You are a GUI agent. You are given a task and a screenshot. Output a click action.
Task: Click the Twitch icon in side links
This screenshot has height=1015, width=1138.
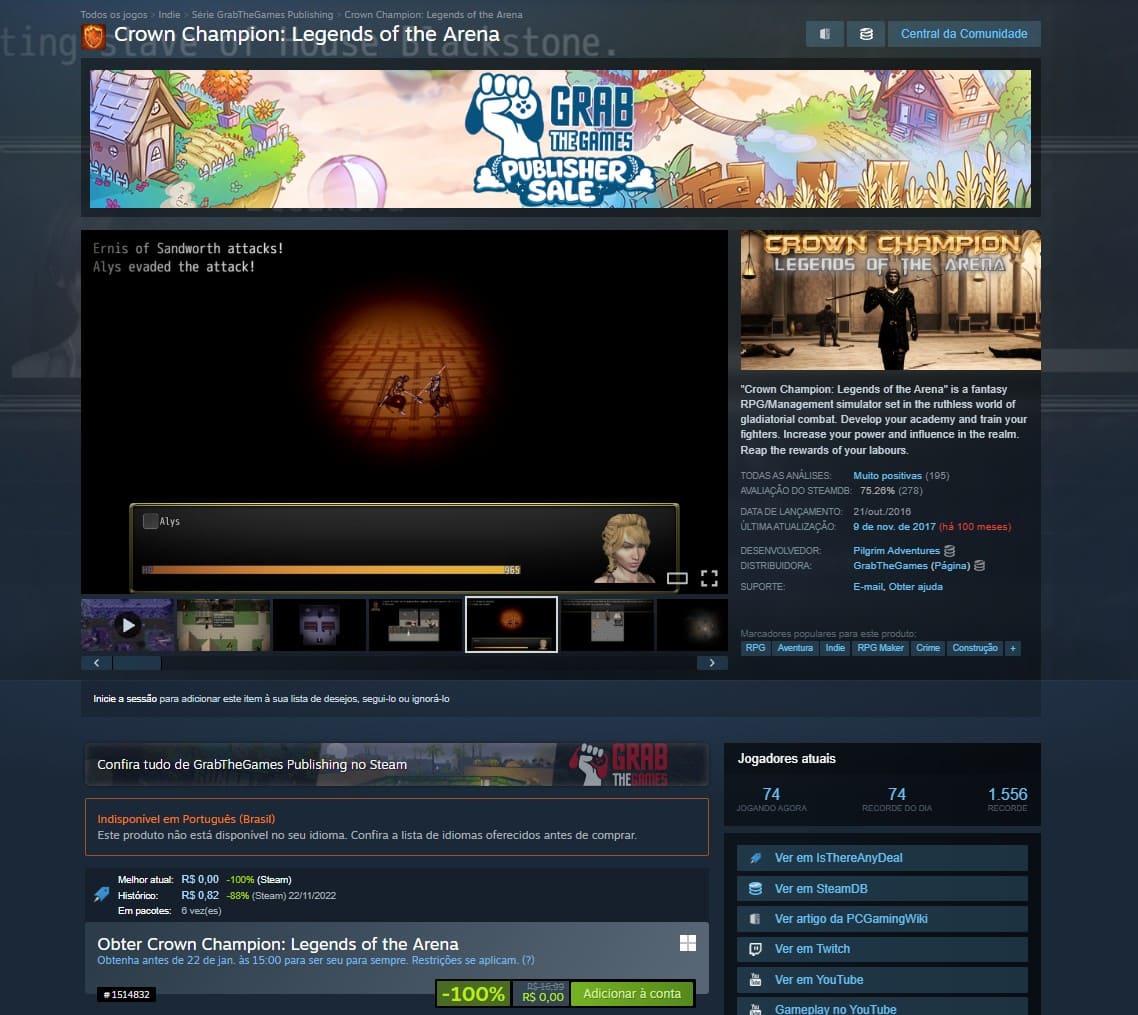pyautogui.click(x=755, y=949)
